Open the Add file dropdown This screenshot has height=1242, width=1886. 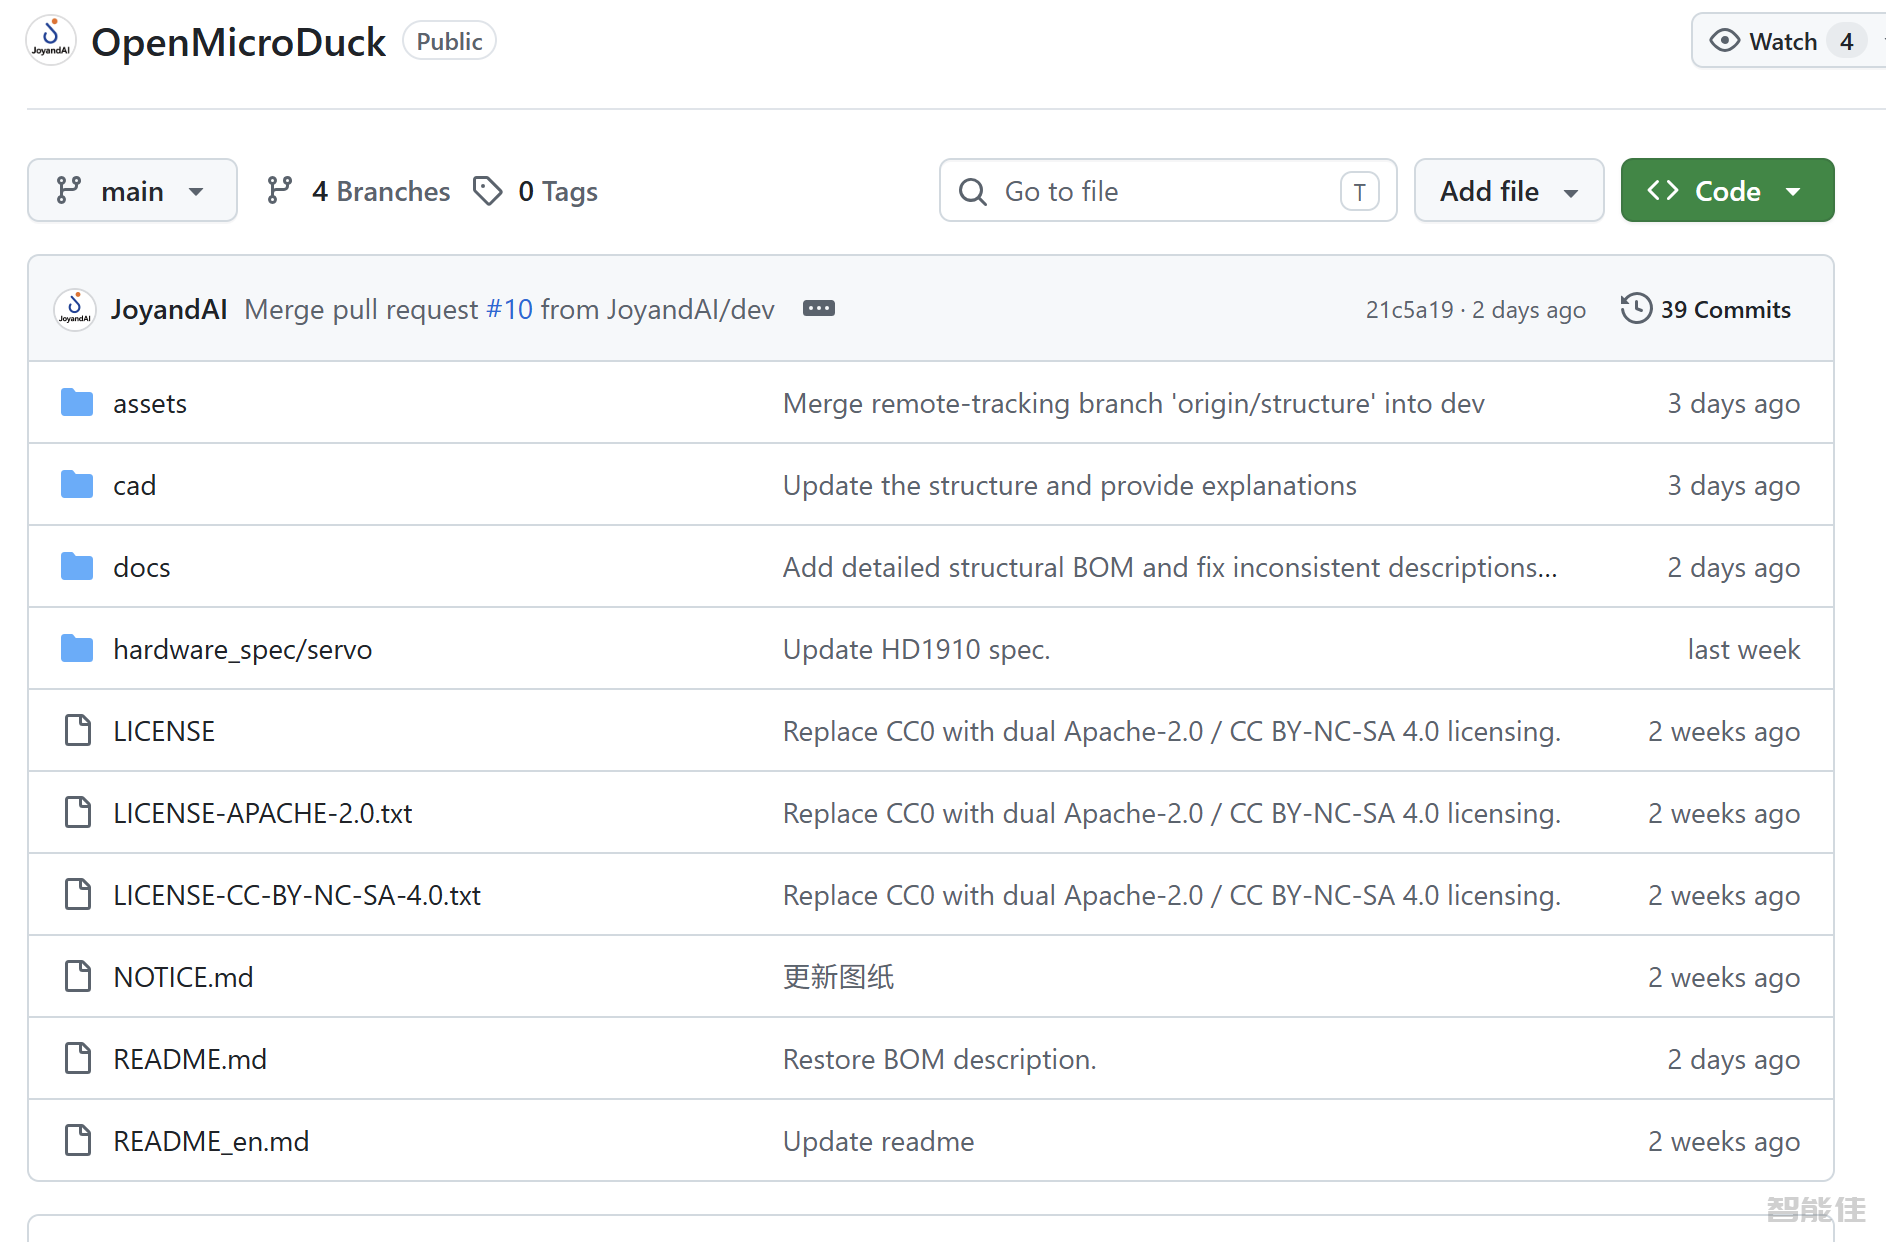pos(1509,190)
